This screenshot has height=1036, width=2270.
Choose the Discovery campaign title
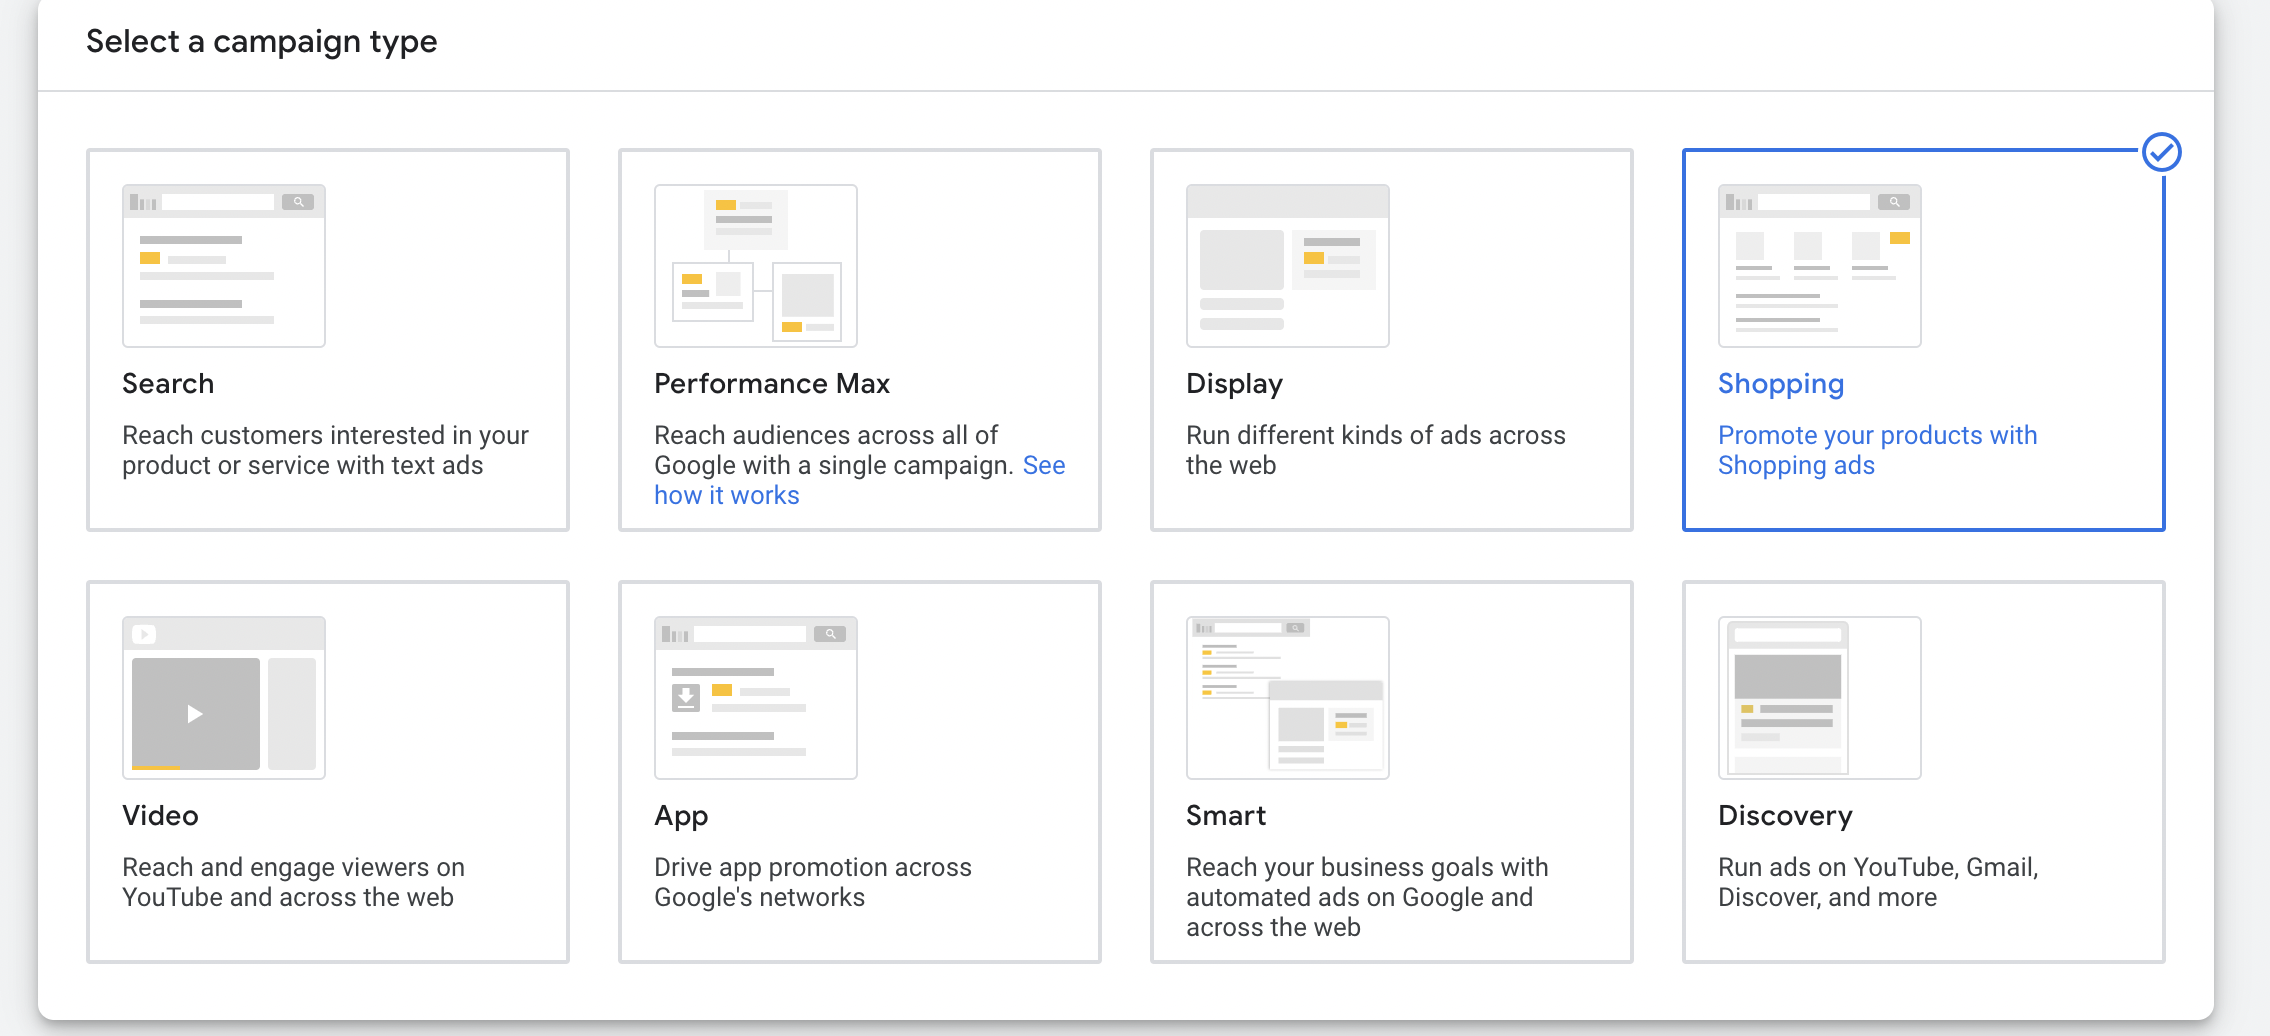click(x=1785, y=817)
